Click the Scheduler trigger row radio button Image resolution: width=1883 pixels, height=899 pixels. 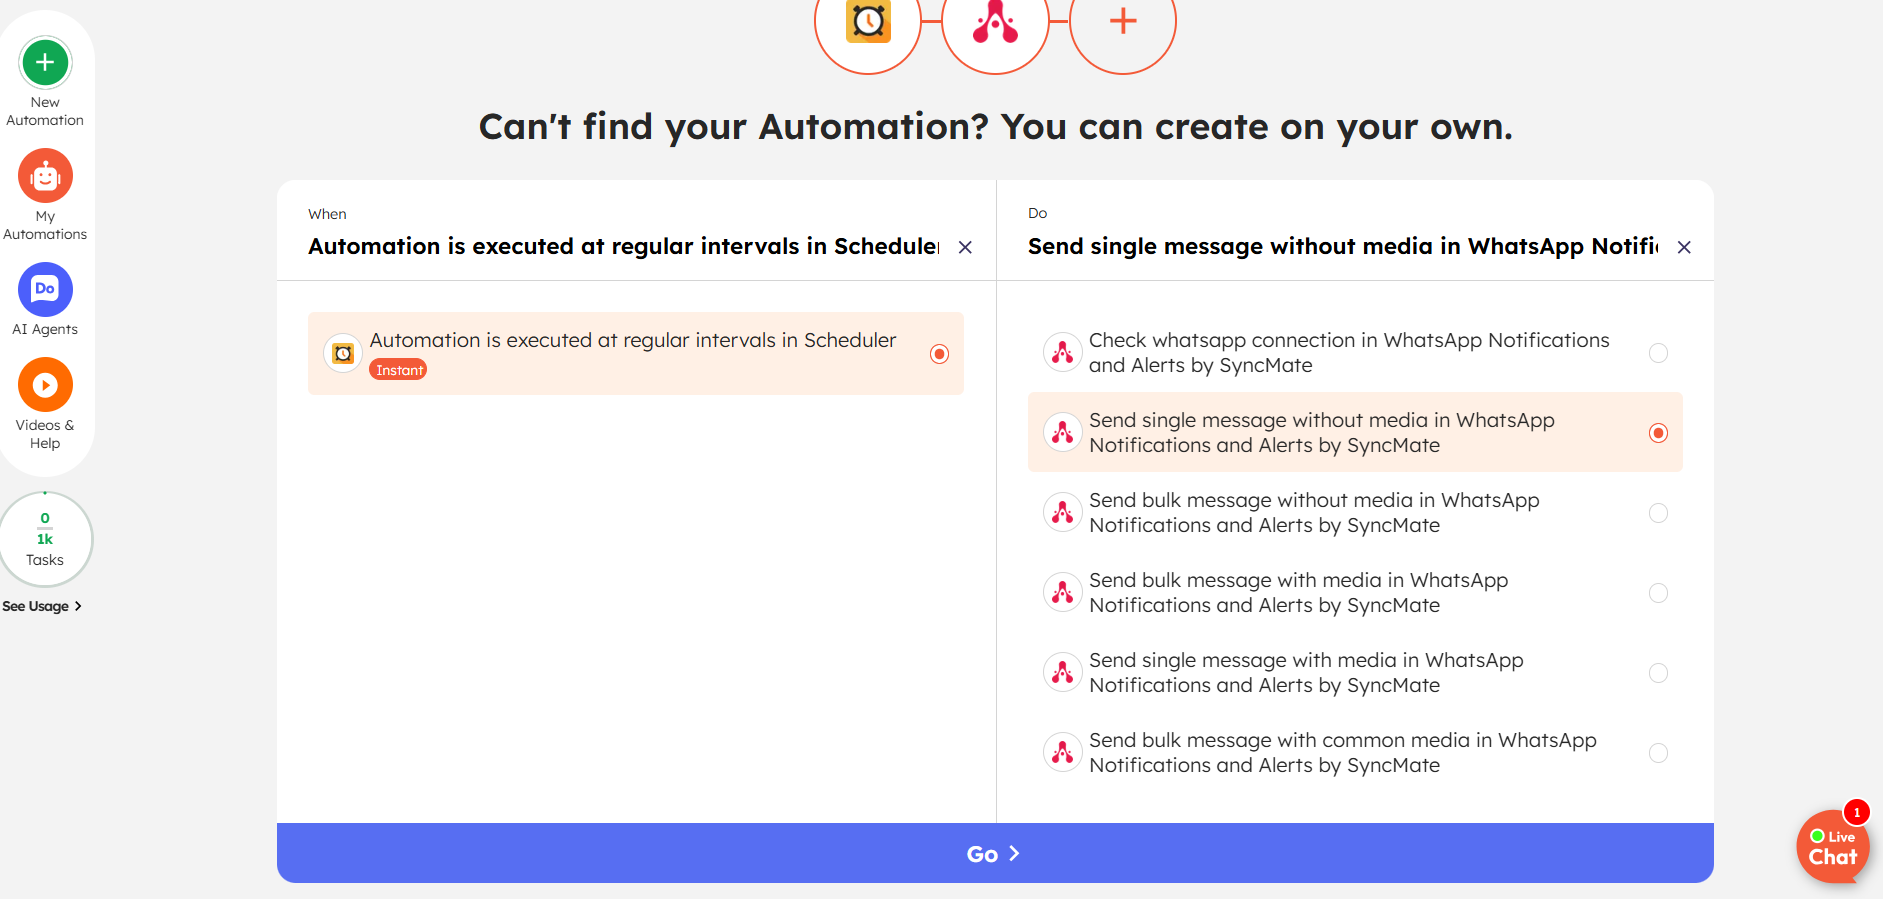[939, 354]
